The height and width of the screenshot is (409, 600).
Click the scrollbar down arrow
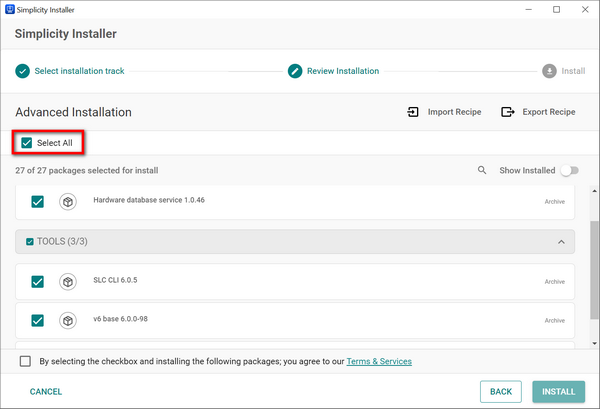[x=594, y=344]
